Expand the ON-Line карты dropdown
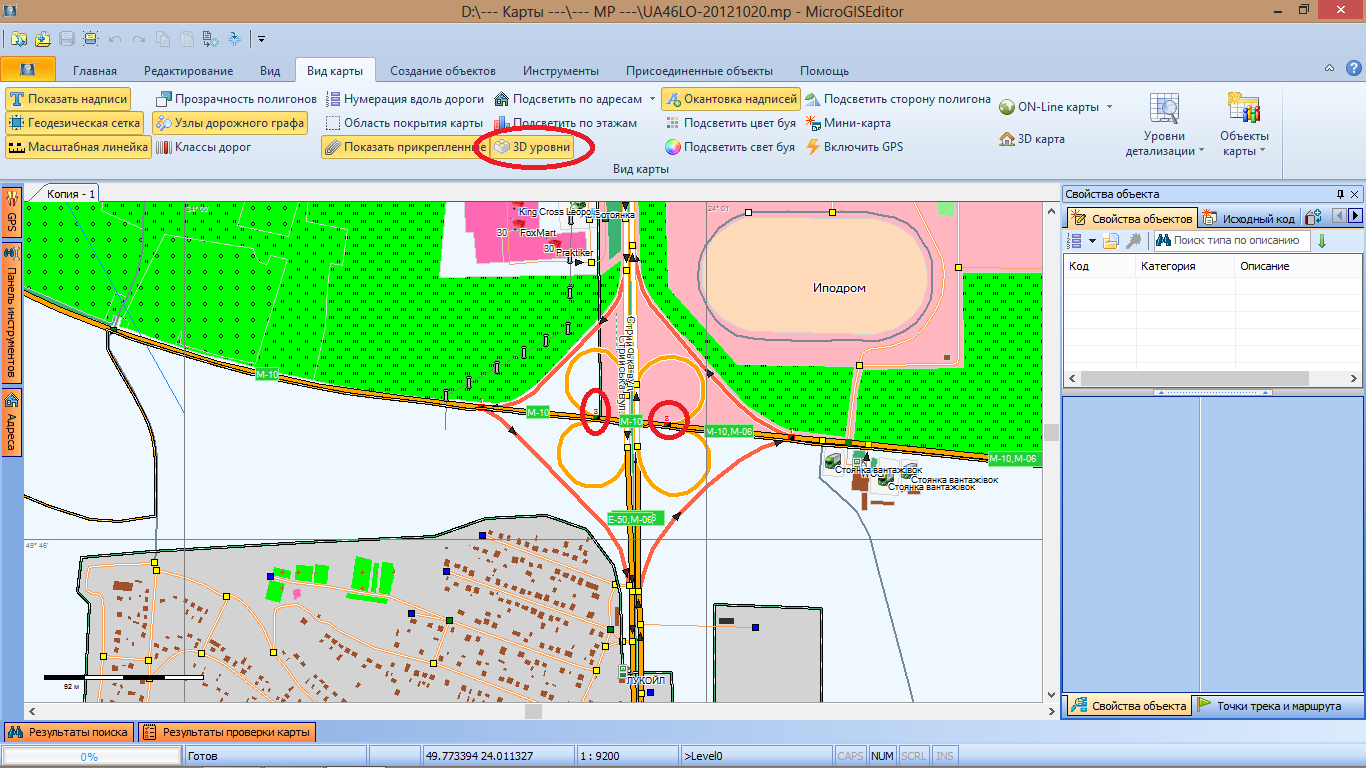Image resolution: width=1366 pixels, height=768 pixels. [x=1109, y=107]
